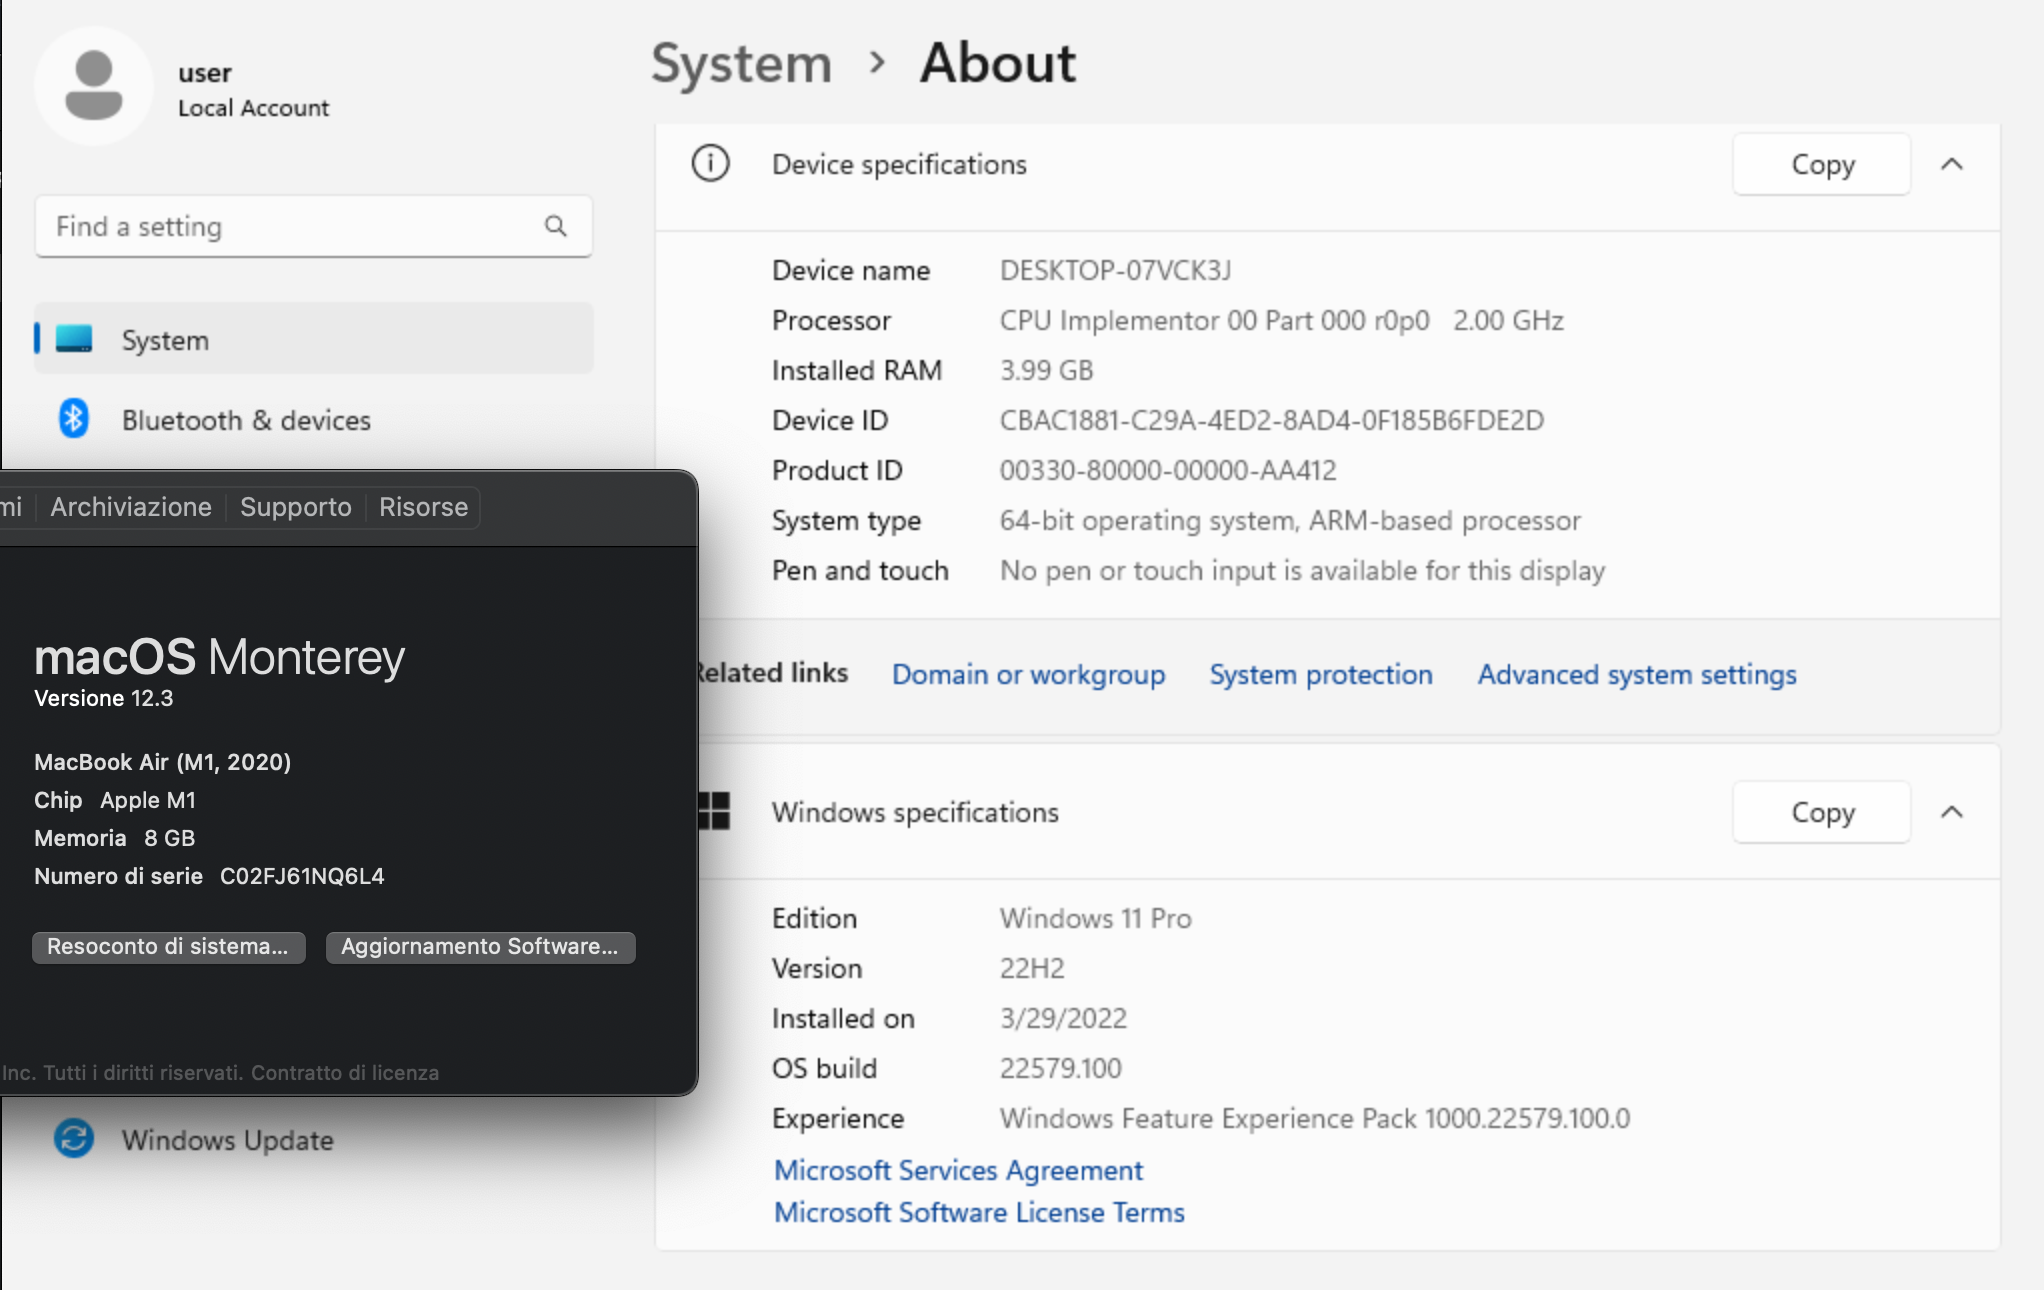The height and width of the screenshot is (1290, 2044).
Task: Collapse the Windows specifications section
Action: [1952, 812]
